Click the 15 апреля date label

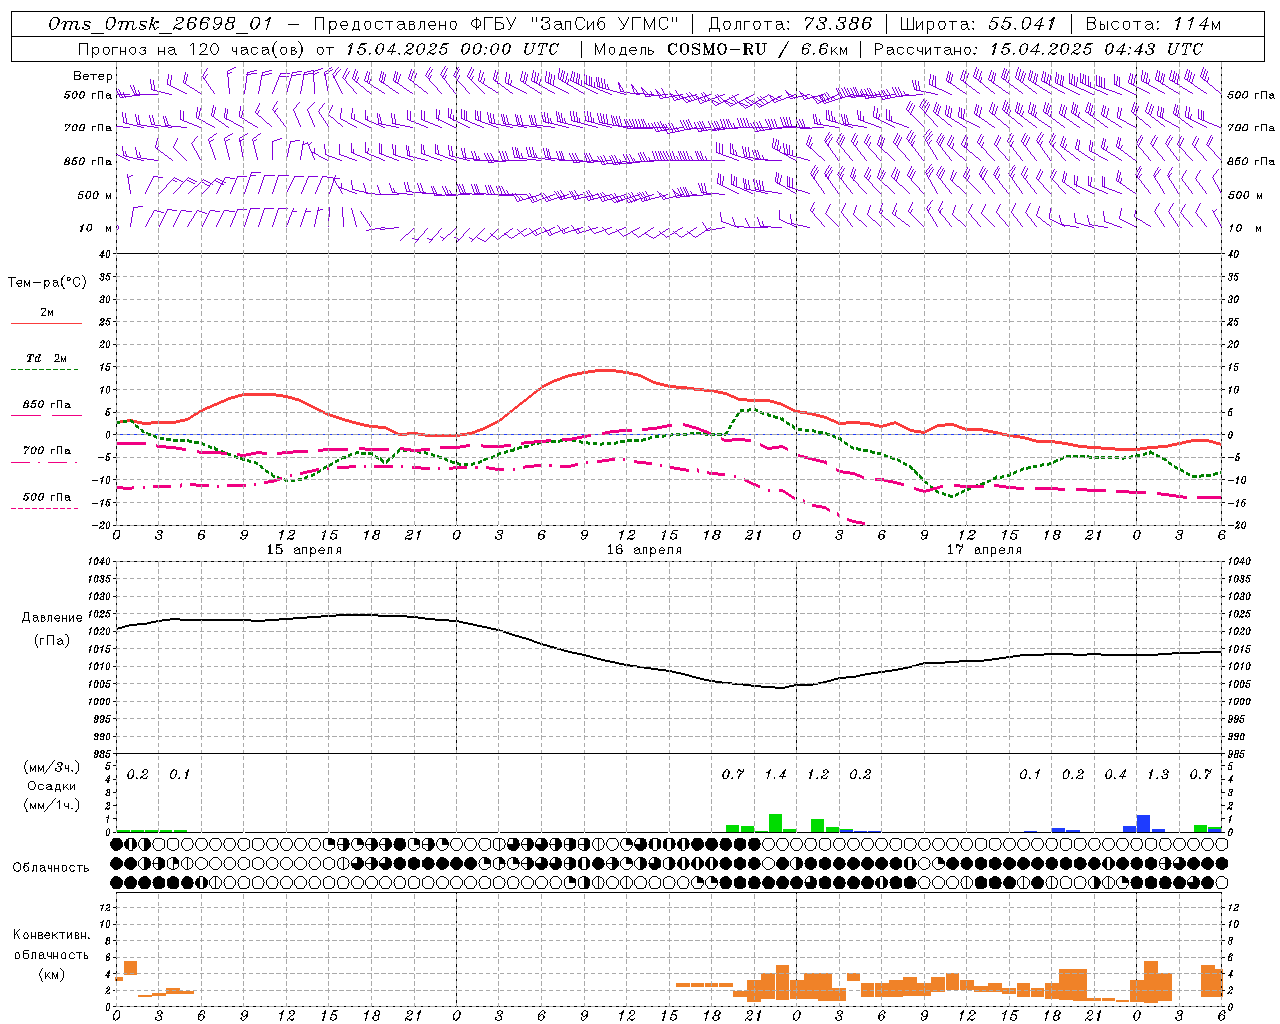[304, 550]
